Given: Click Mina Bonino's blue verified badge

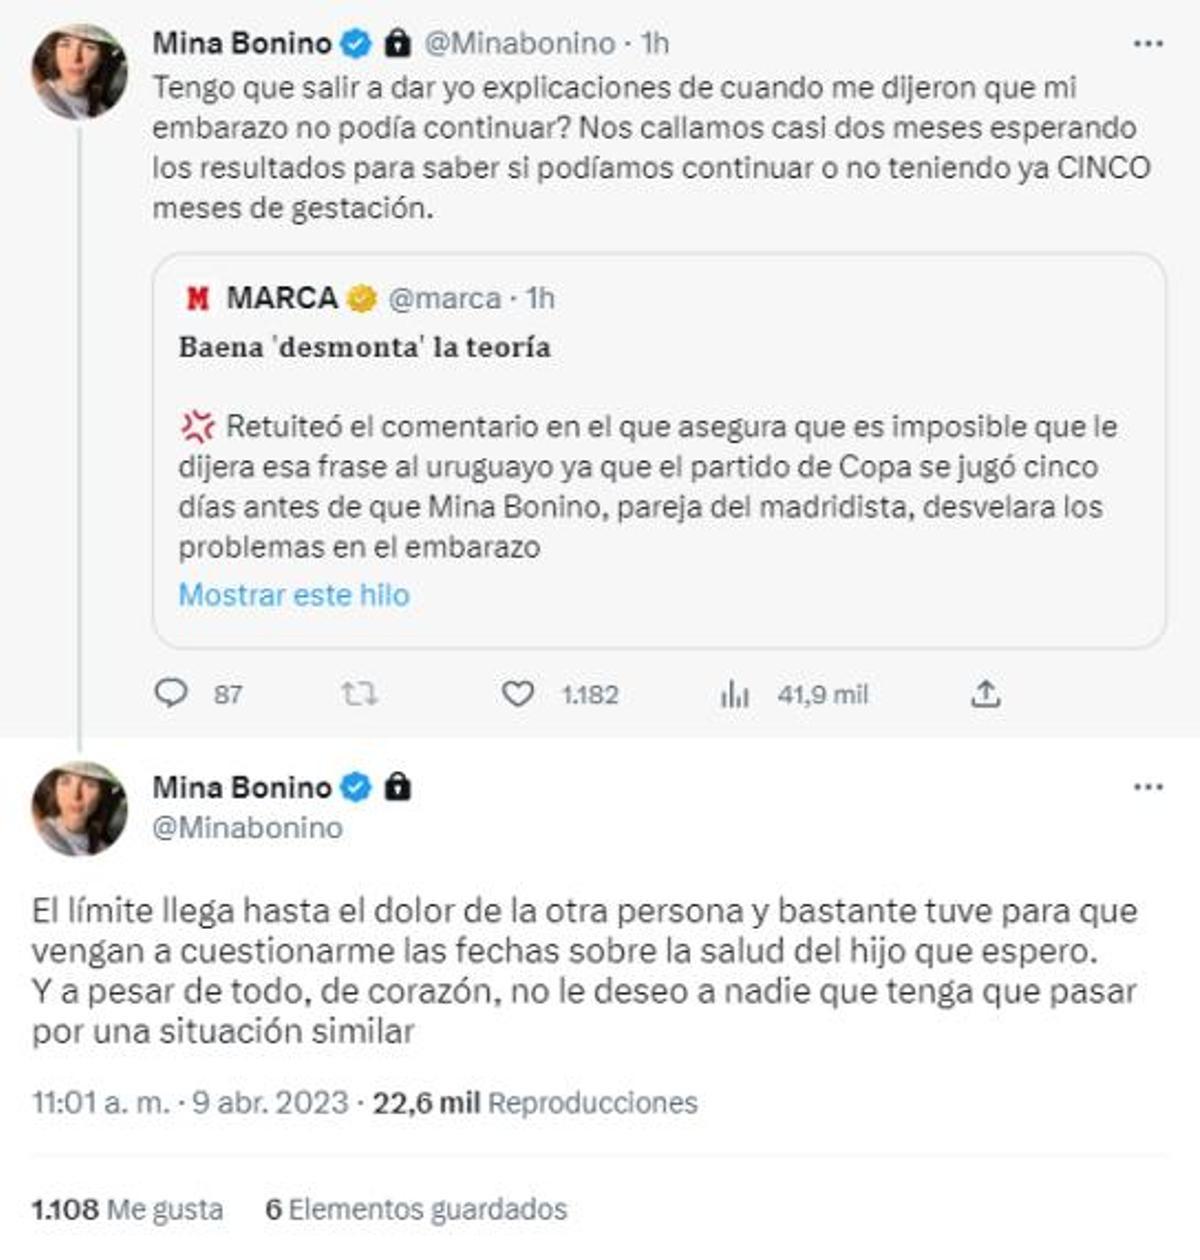Looking at the screenshot, I should pos(355,42).
